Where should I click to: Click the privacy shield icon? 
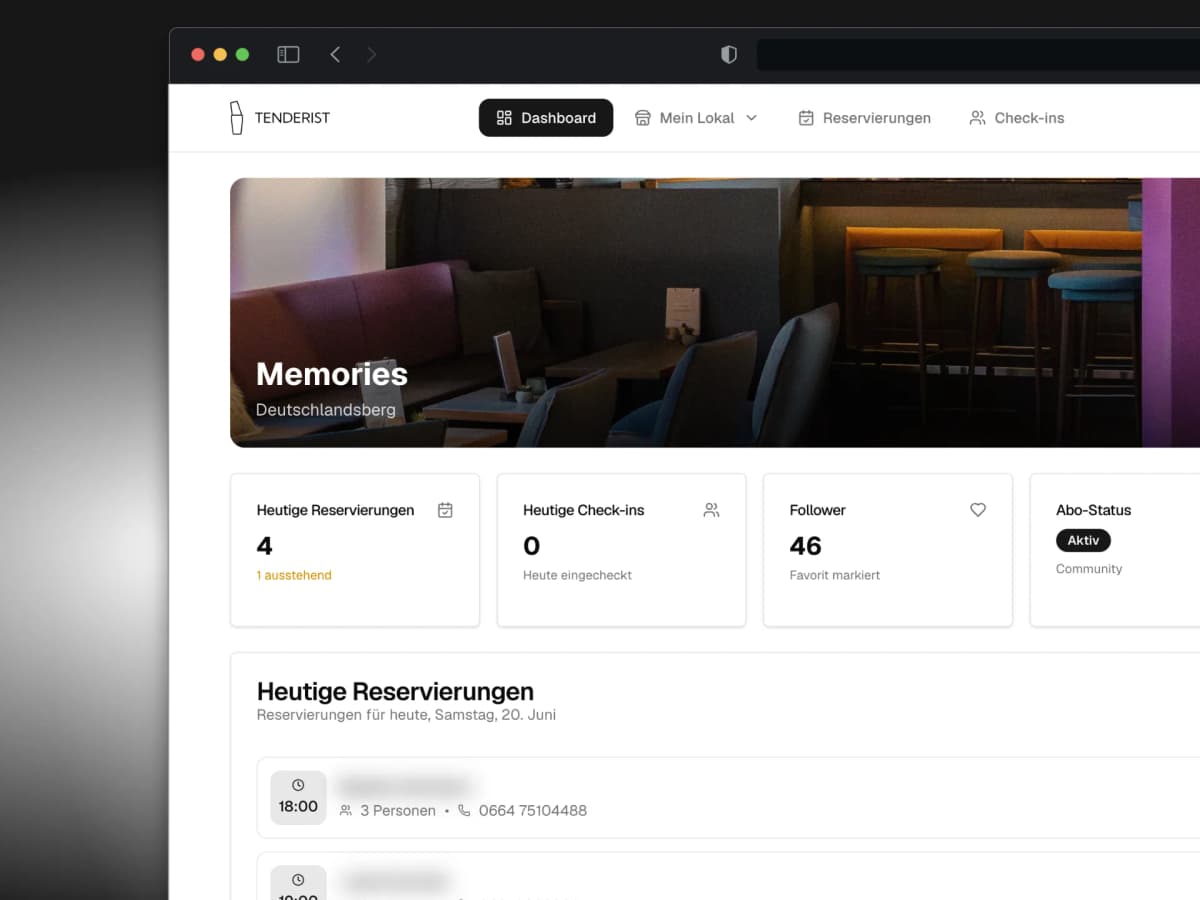coord(729,55)
